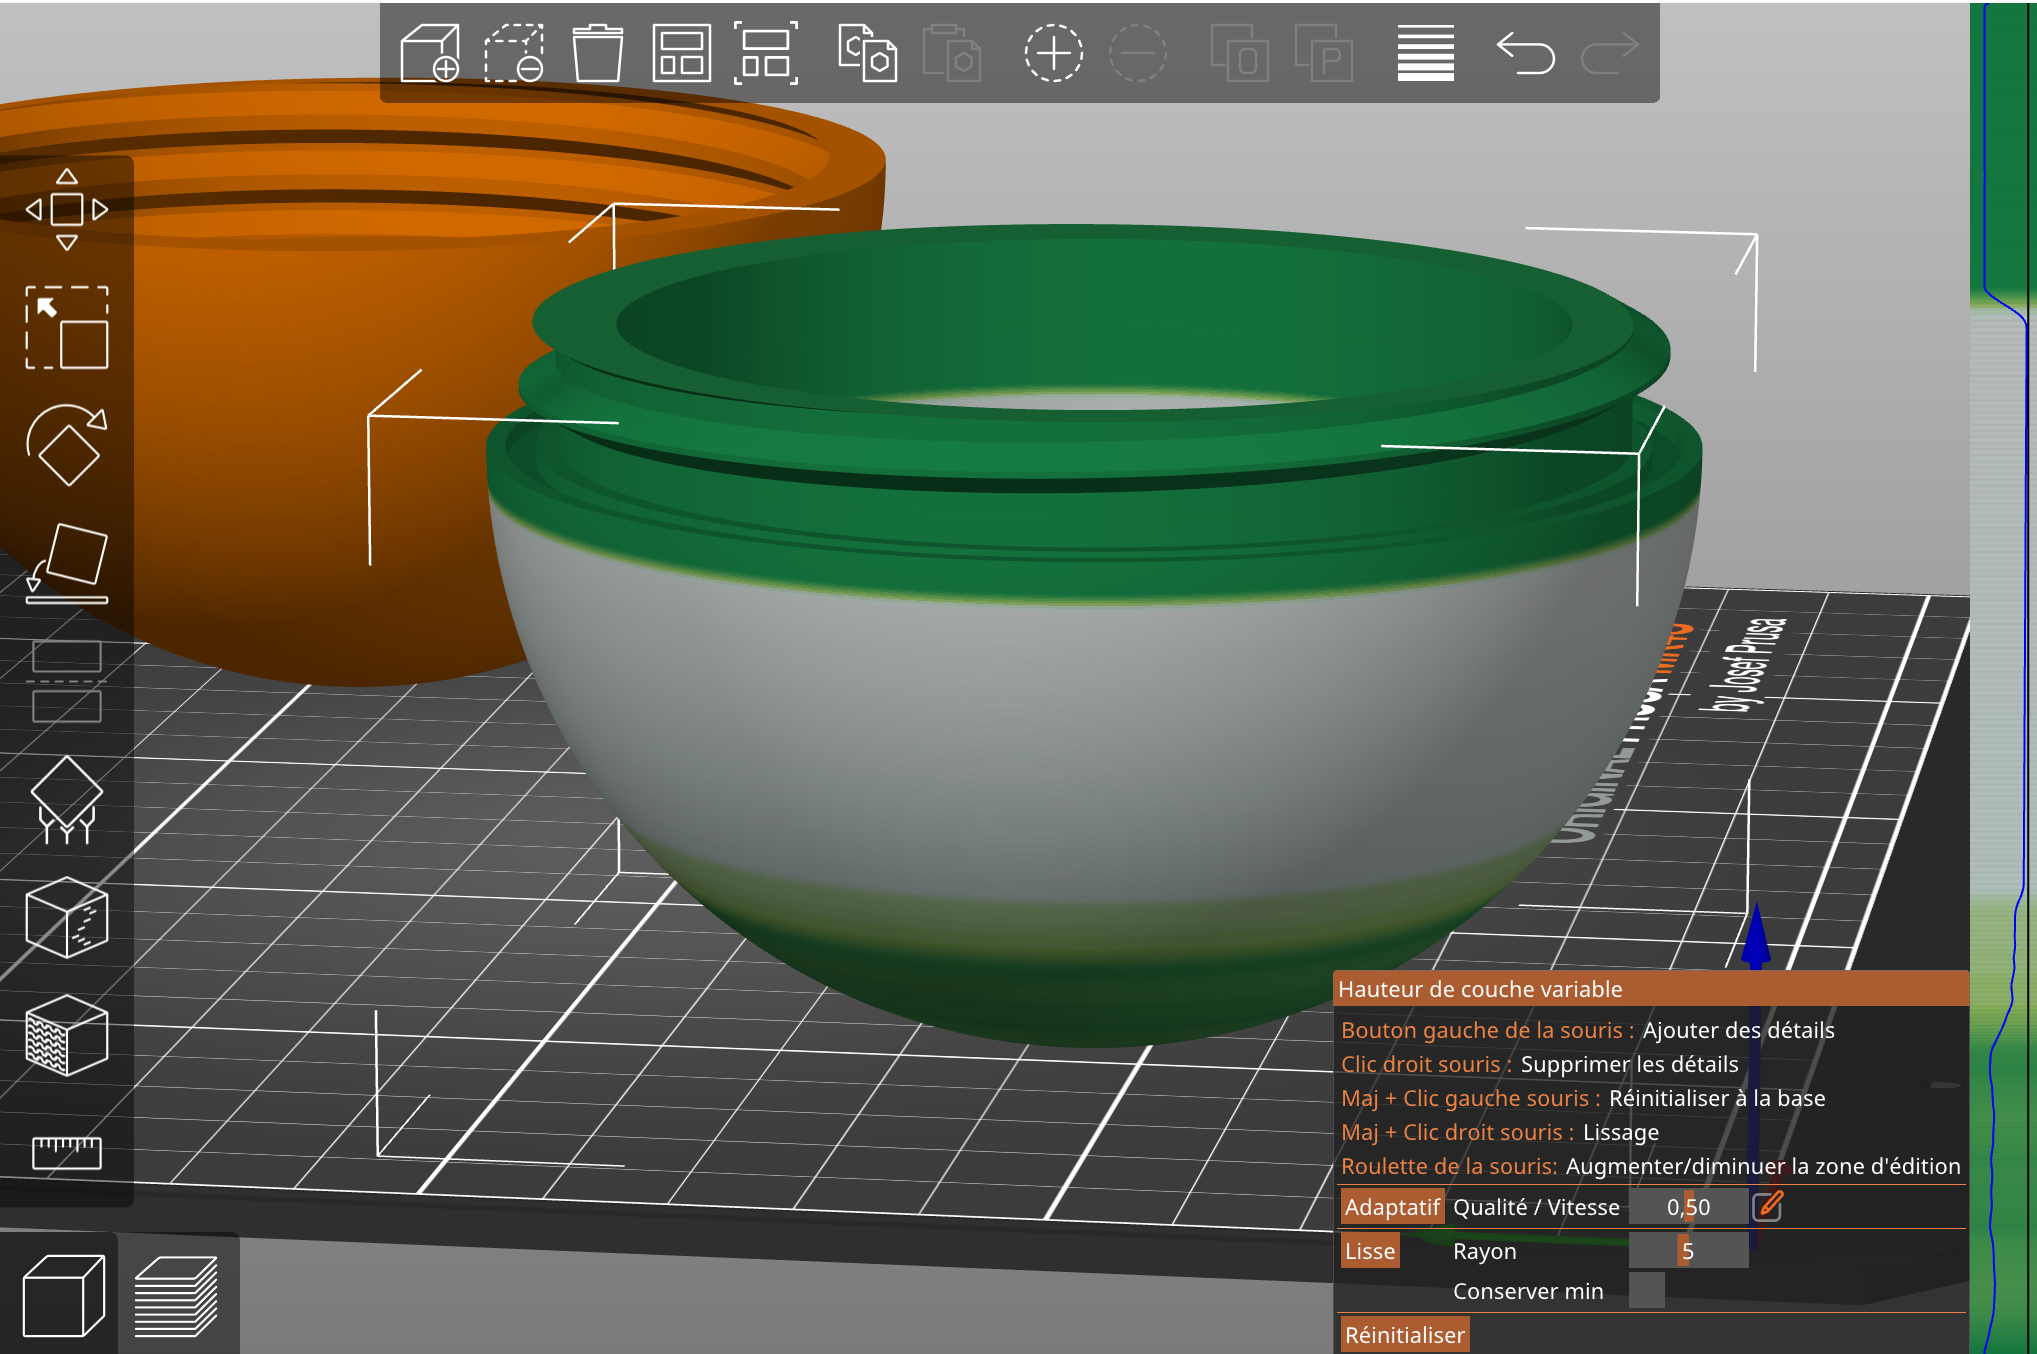The width and height of the screenshot is (2037, 1354).
Task: Select the Place on face tool
Action: (x=66, y=562)
